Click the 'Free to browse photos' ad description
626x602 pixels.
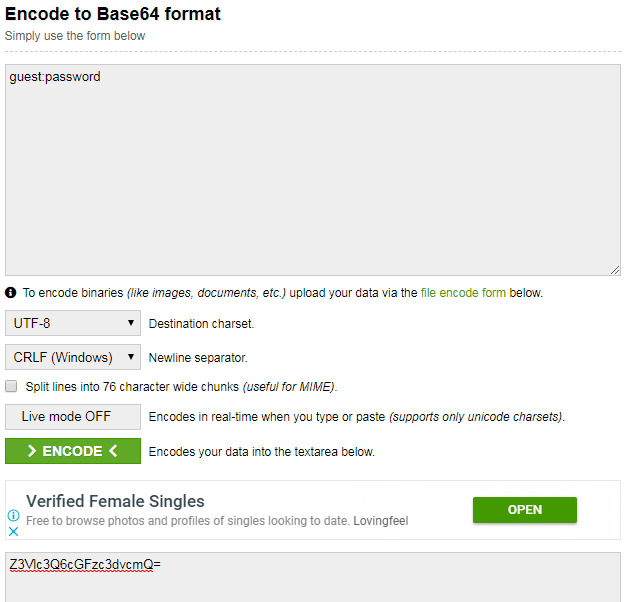click(217, 521)
